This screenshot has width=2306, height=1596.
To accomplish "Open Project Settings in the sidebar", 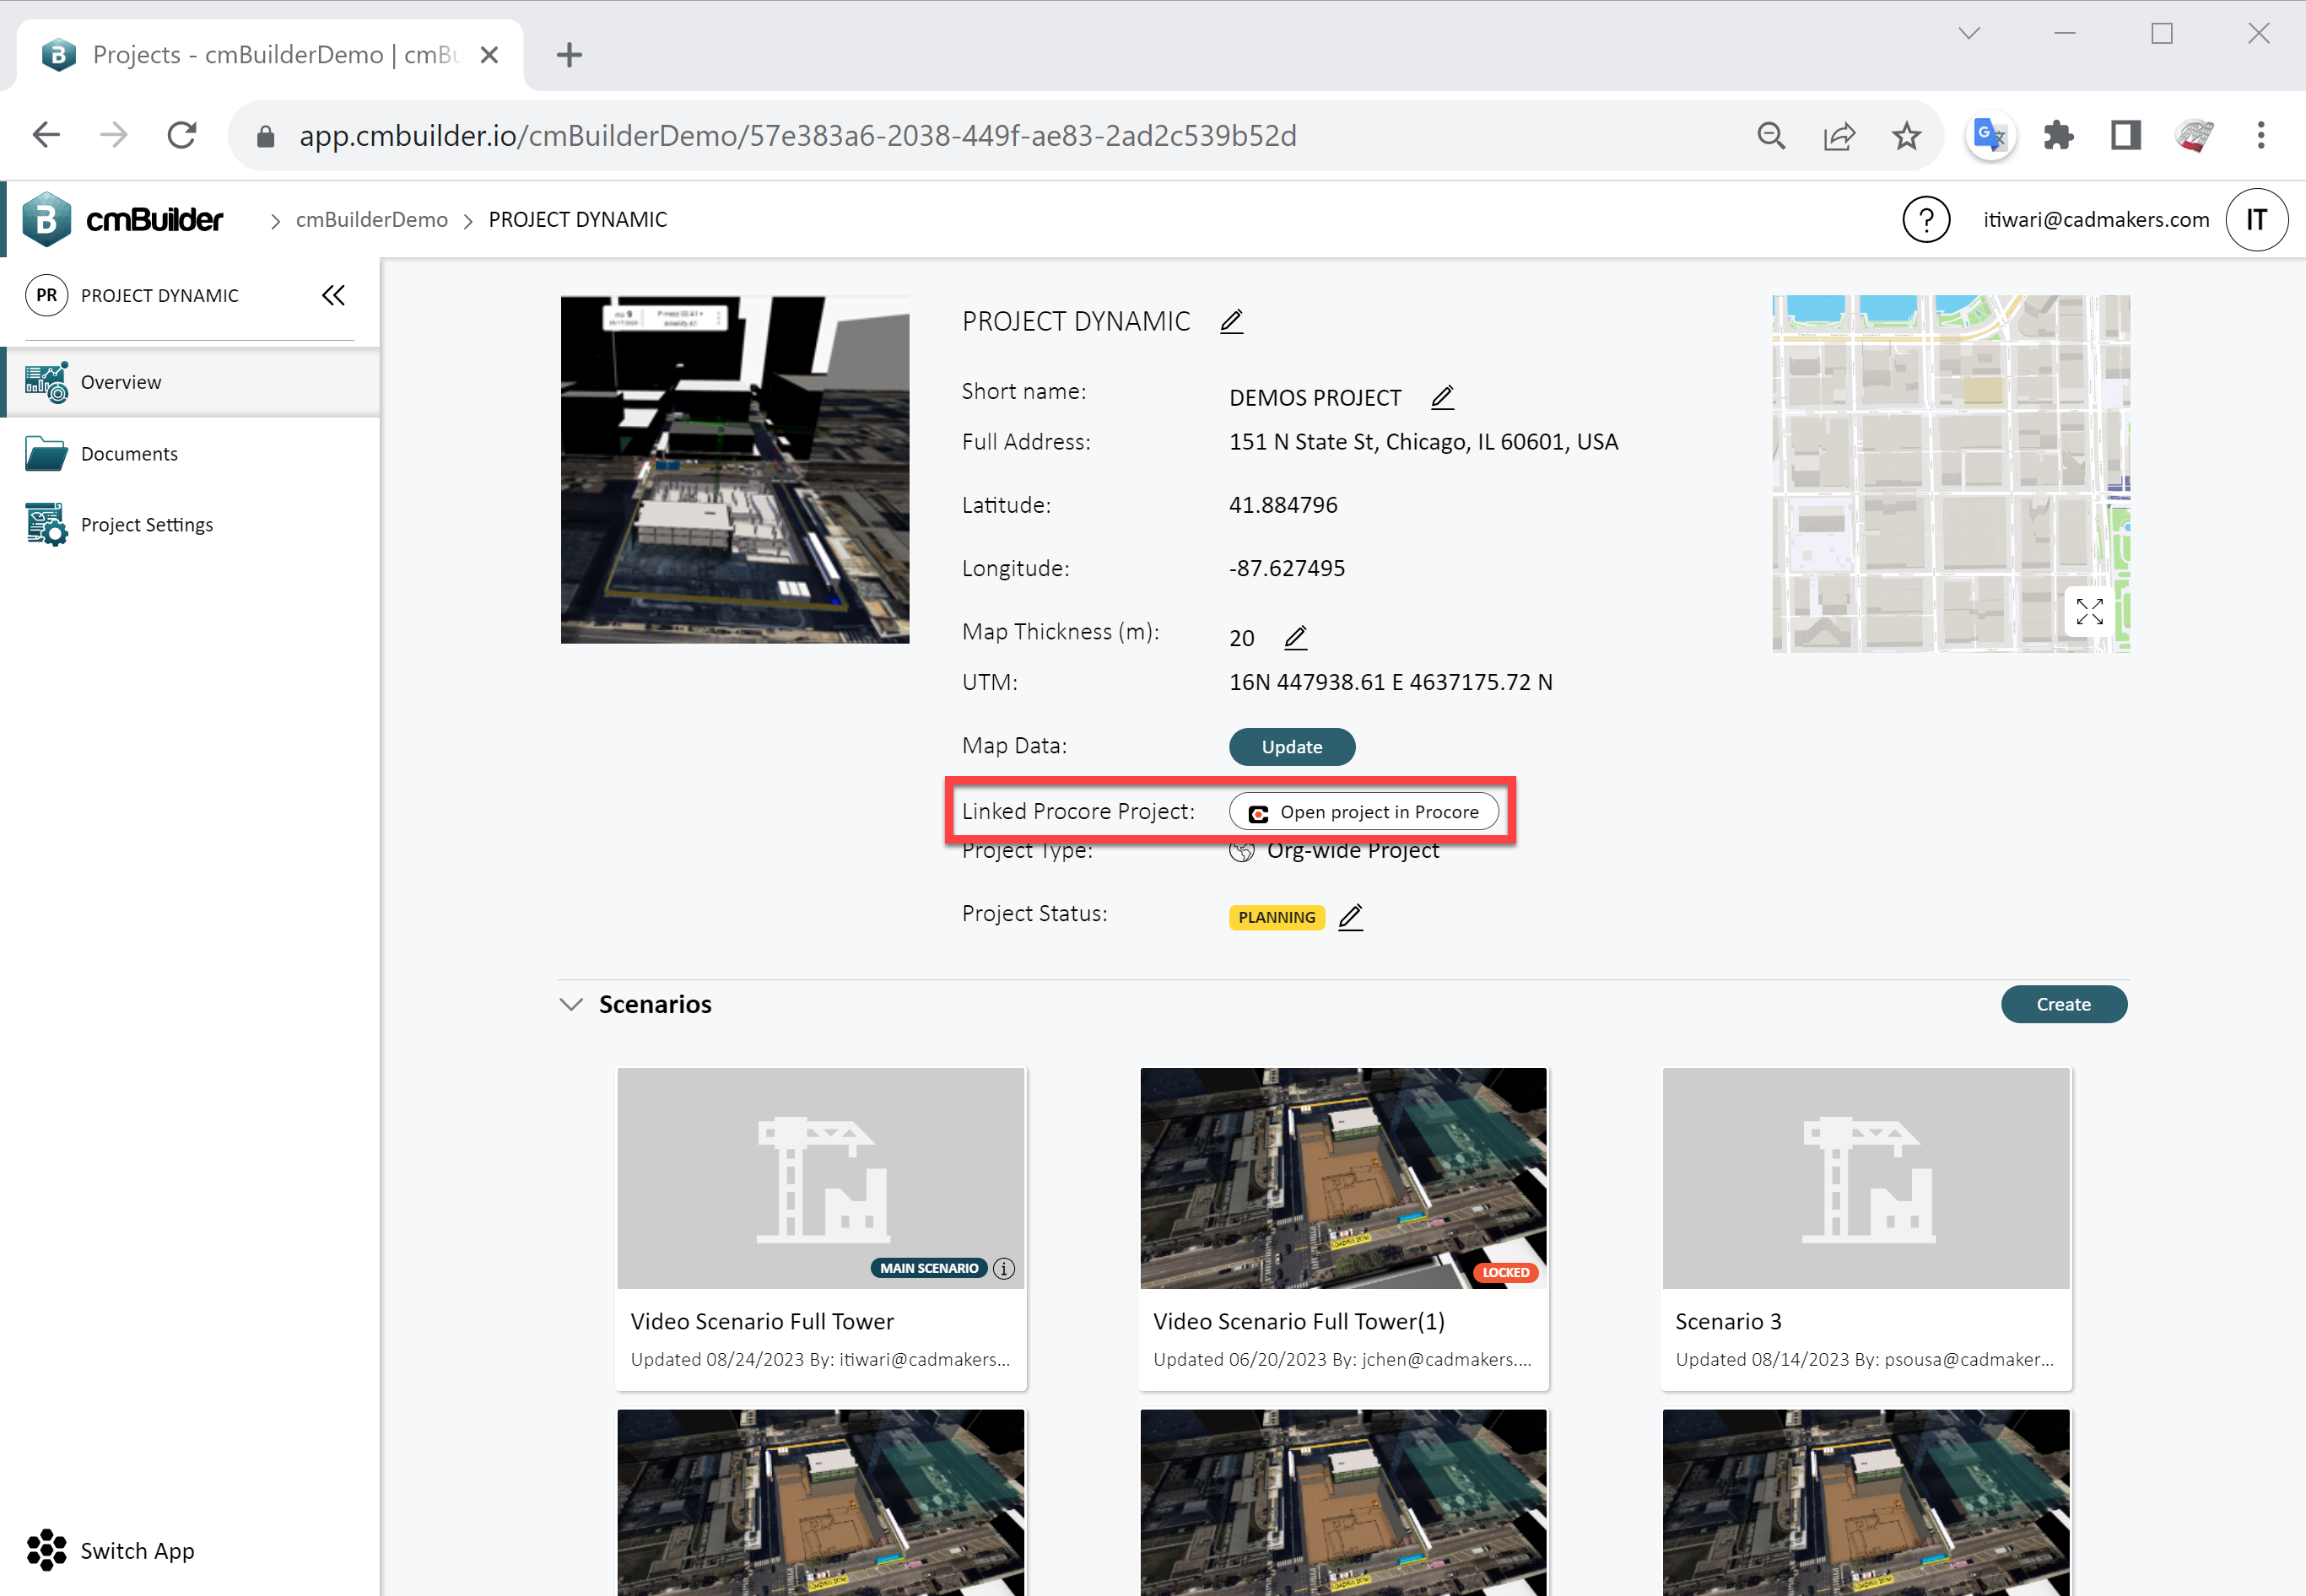I will click(x=190, y=524).
